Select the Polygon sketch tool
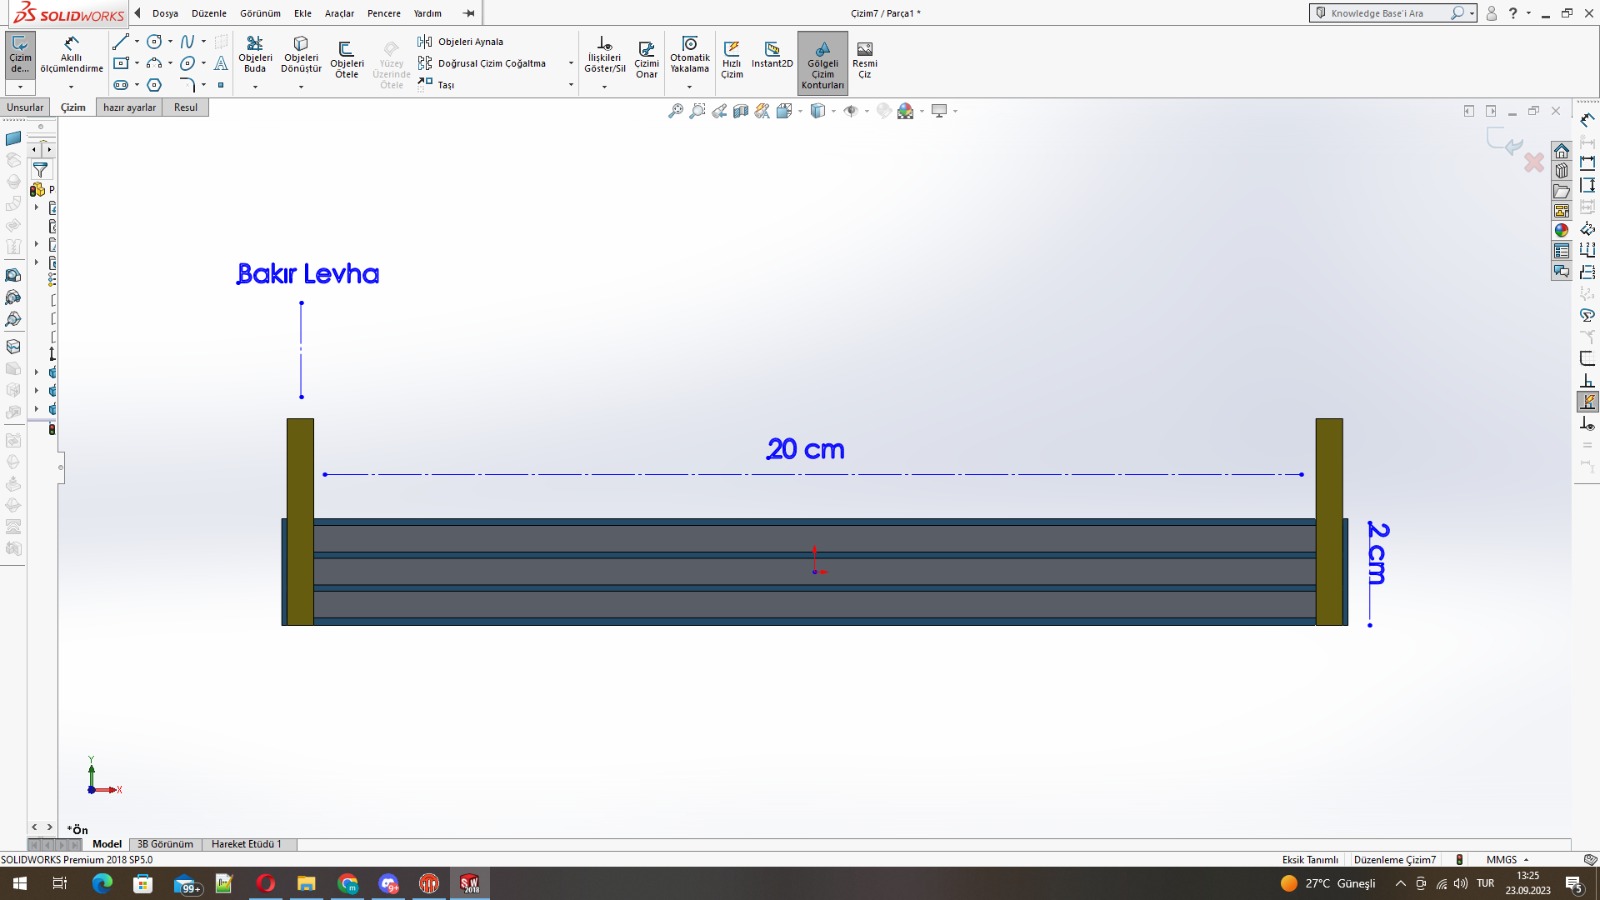This screenshot has width=1600, height=900. (154, 85)
